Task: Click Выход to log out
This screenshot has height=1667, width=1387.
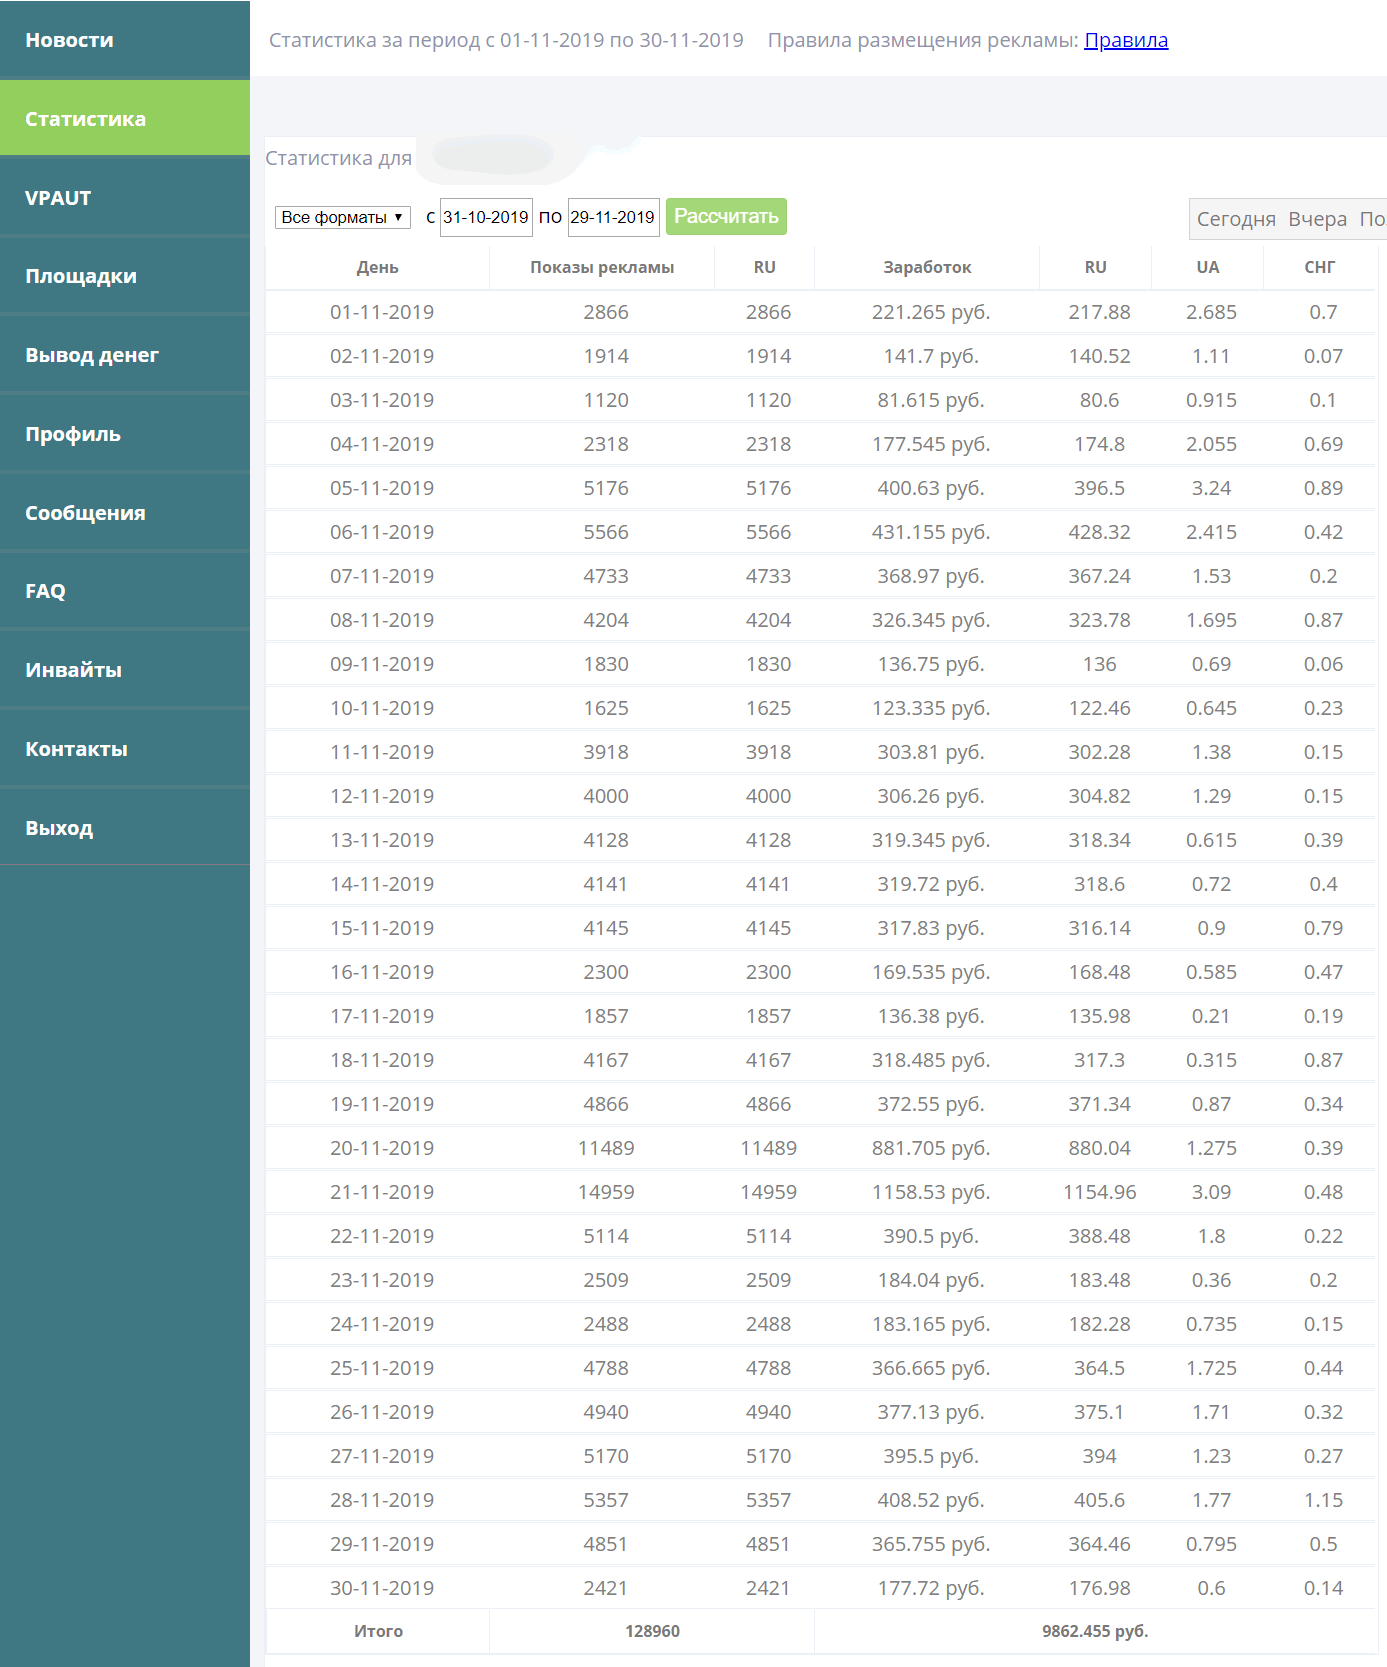Action: [59, 828]
